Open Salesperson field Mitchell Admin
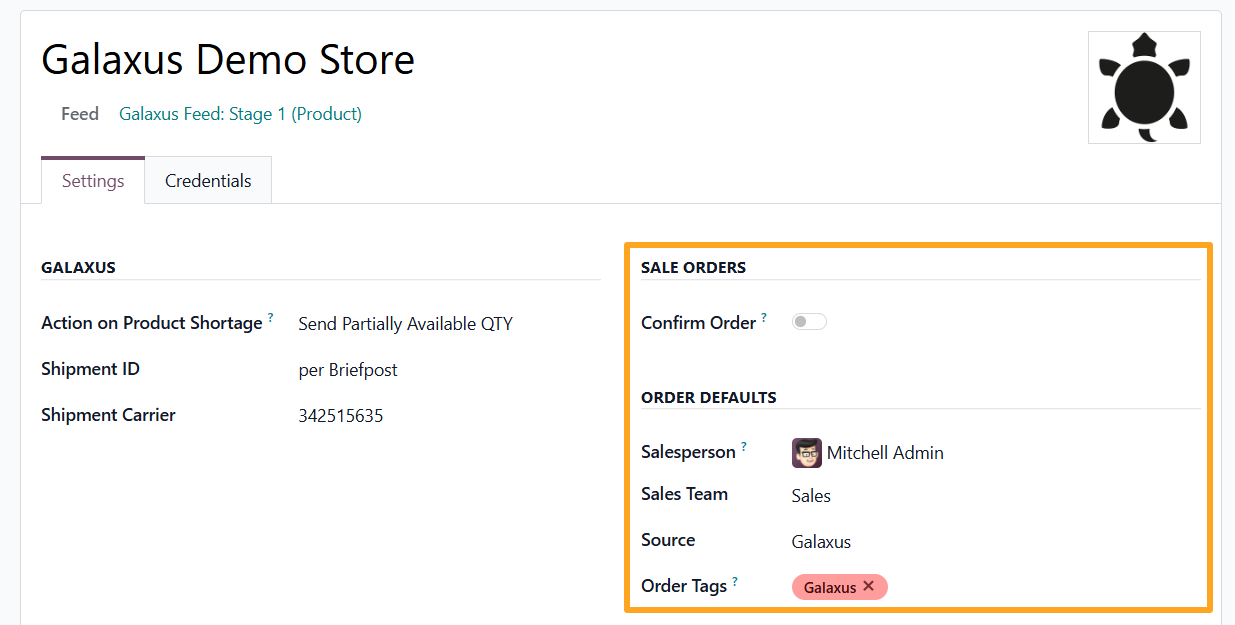 coord(885,453)
